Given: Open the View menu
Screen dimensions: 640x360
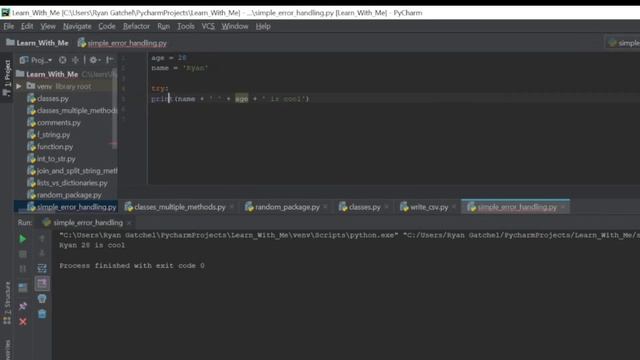Looking at the screenshot, I should coord(48,26).
